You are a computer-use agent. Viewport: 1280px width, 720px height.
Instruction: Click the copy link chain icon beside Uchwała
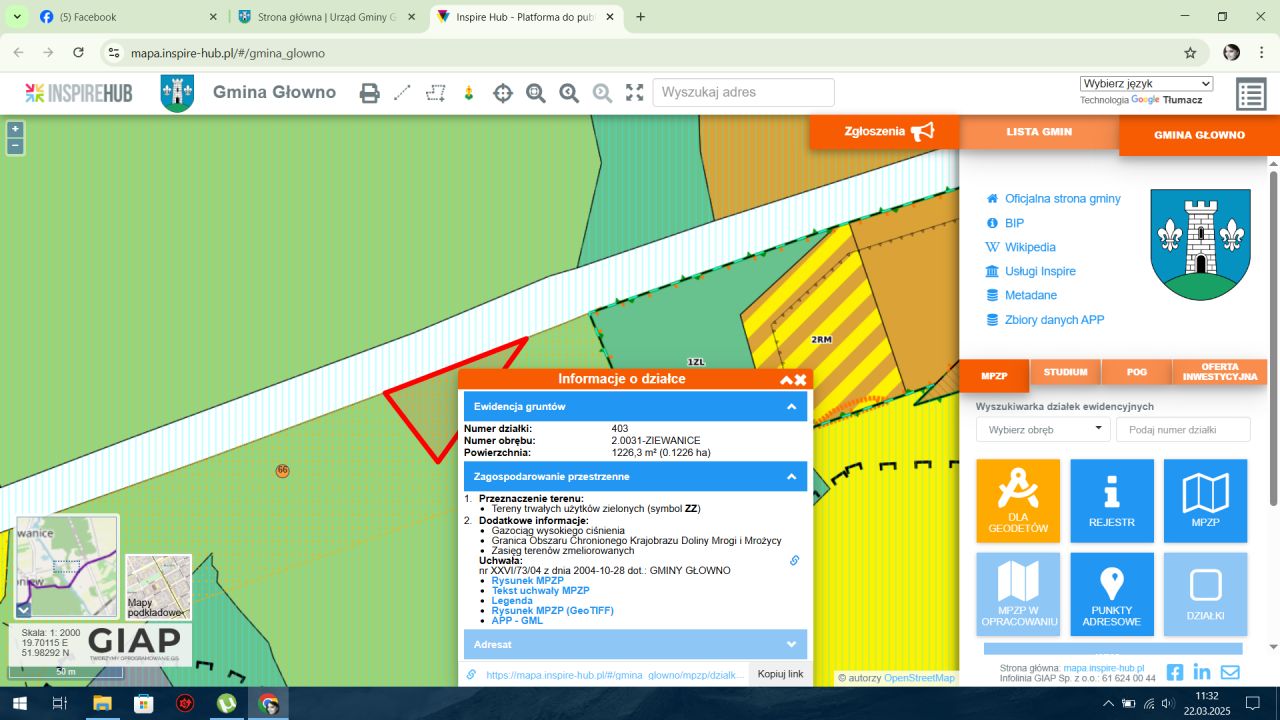[x=794, y=561]
